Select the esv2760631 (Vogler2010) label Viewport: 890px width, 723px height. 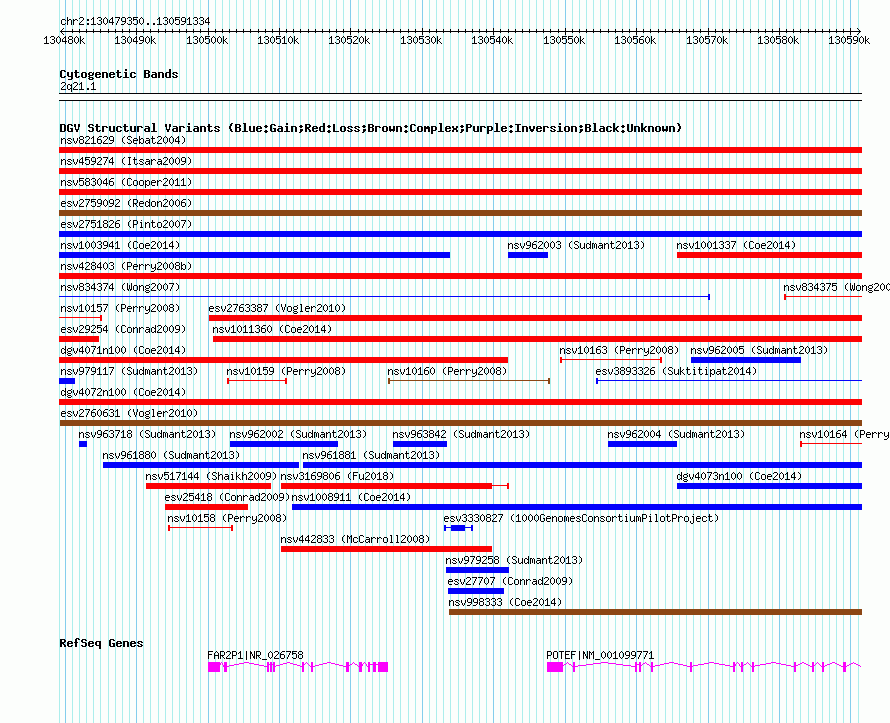click(x=129, y=413)
